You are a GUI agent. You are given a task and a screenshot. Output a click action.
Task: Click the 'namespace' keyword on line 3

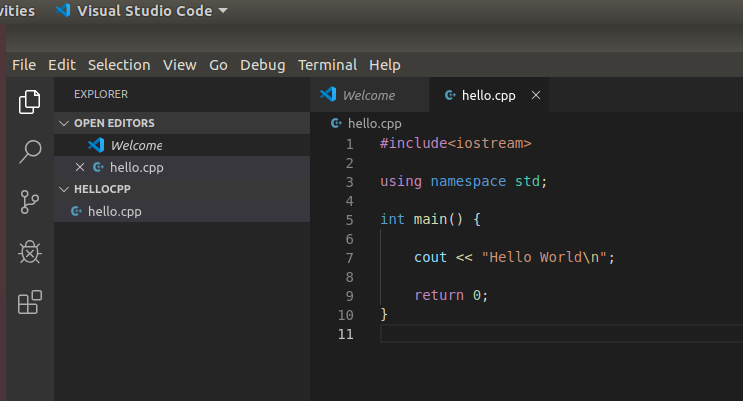tap(468, 181)
